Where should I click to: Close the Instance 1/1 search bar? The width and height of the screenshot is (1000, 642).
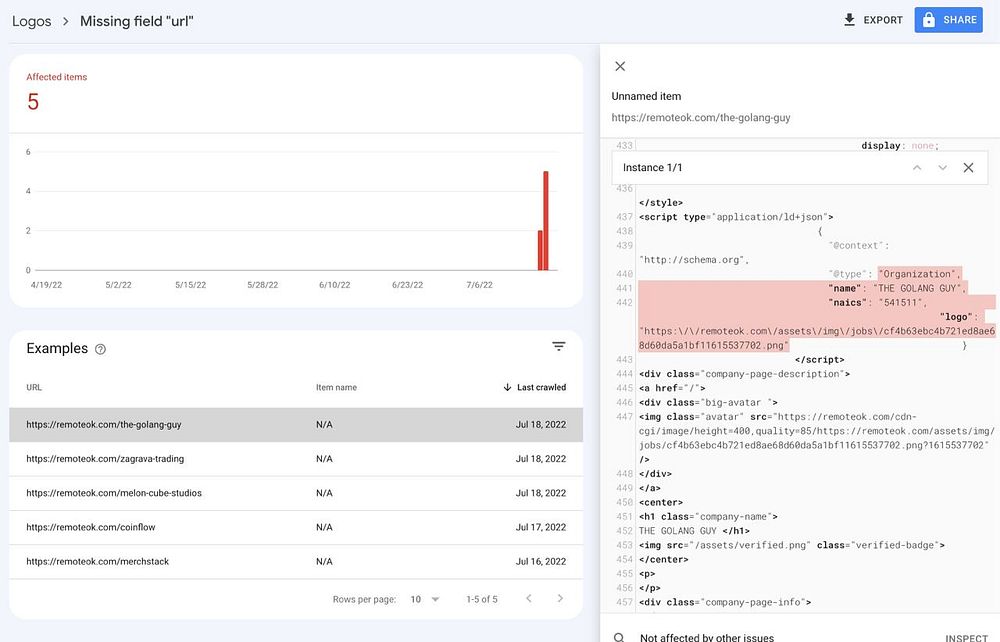point(968,168)
